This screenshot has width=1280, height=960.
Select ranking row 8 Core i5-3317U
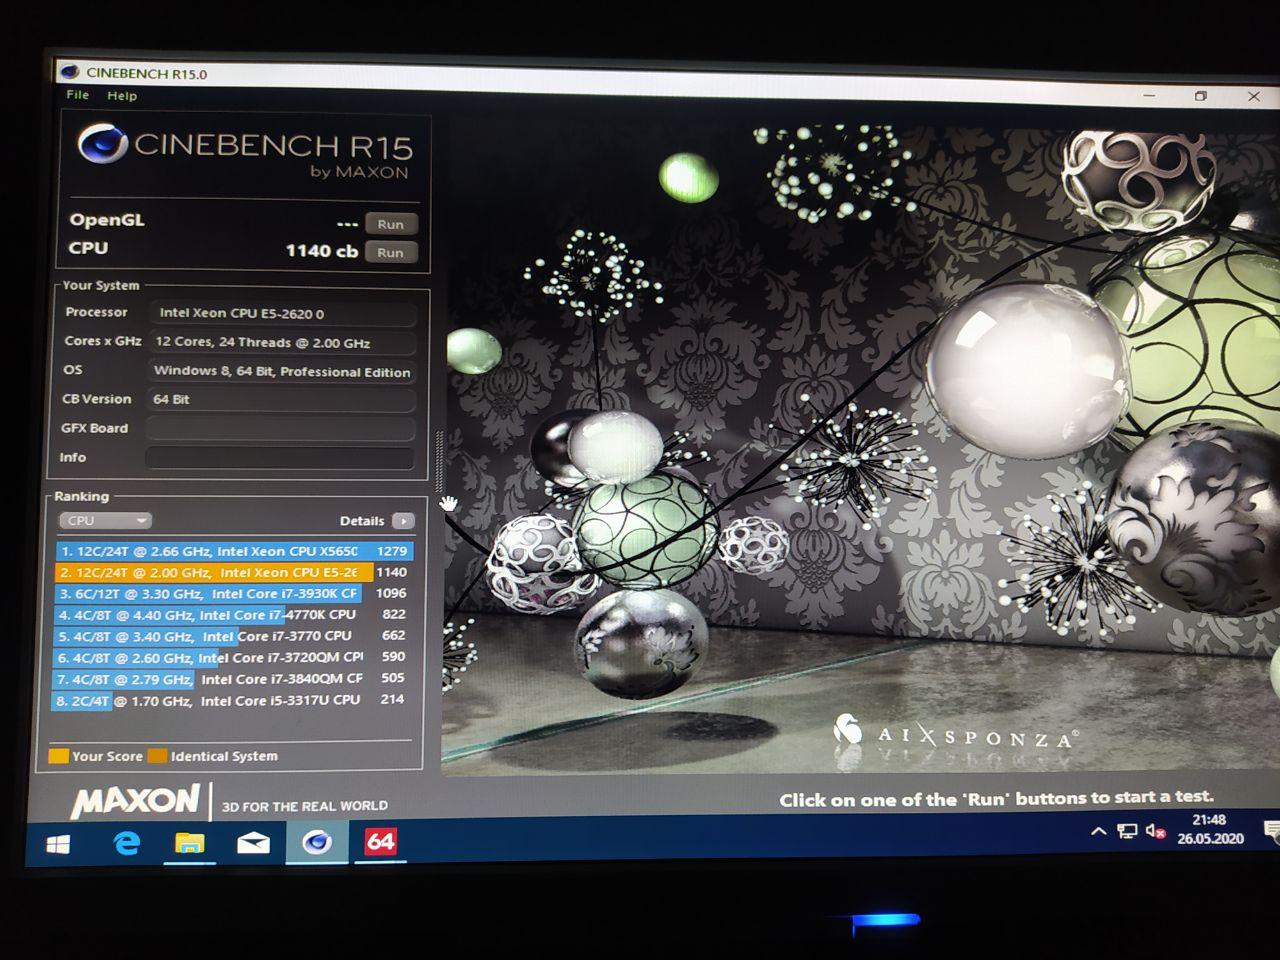pos(230,700)
